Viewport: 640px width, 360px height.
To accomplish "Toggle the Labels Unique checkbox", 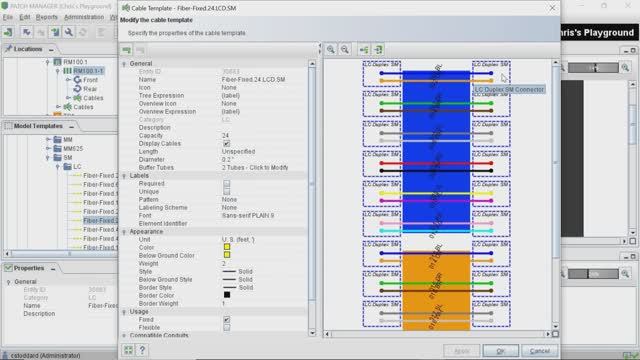I will point(227,191).
